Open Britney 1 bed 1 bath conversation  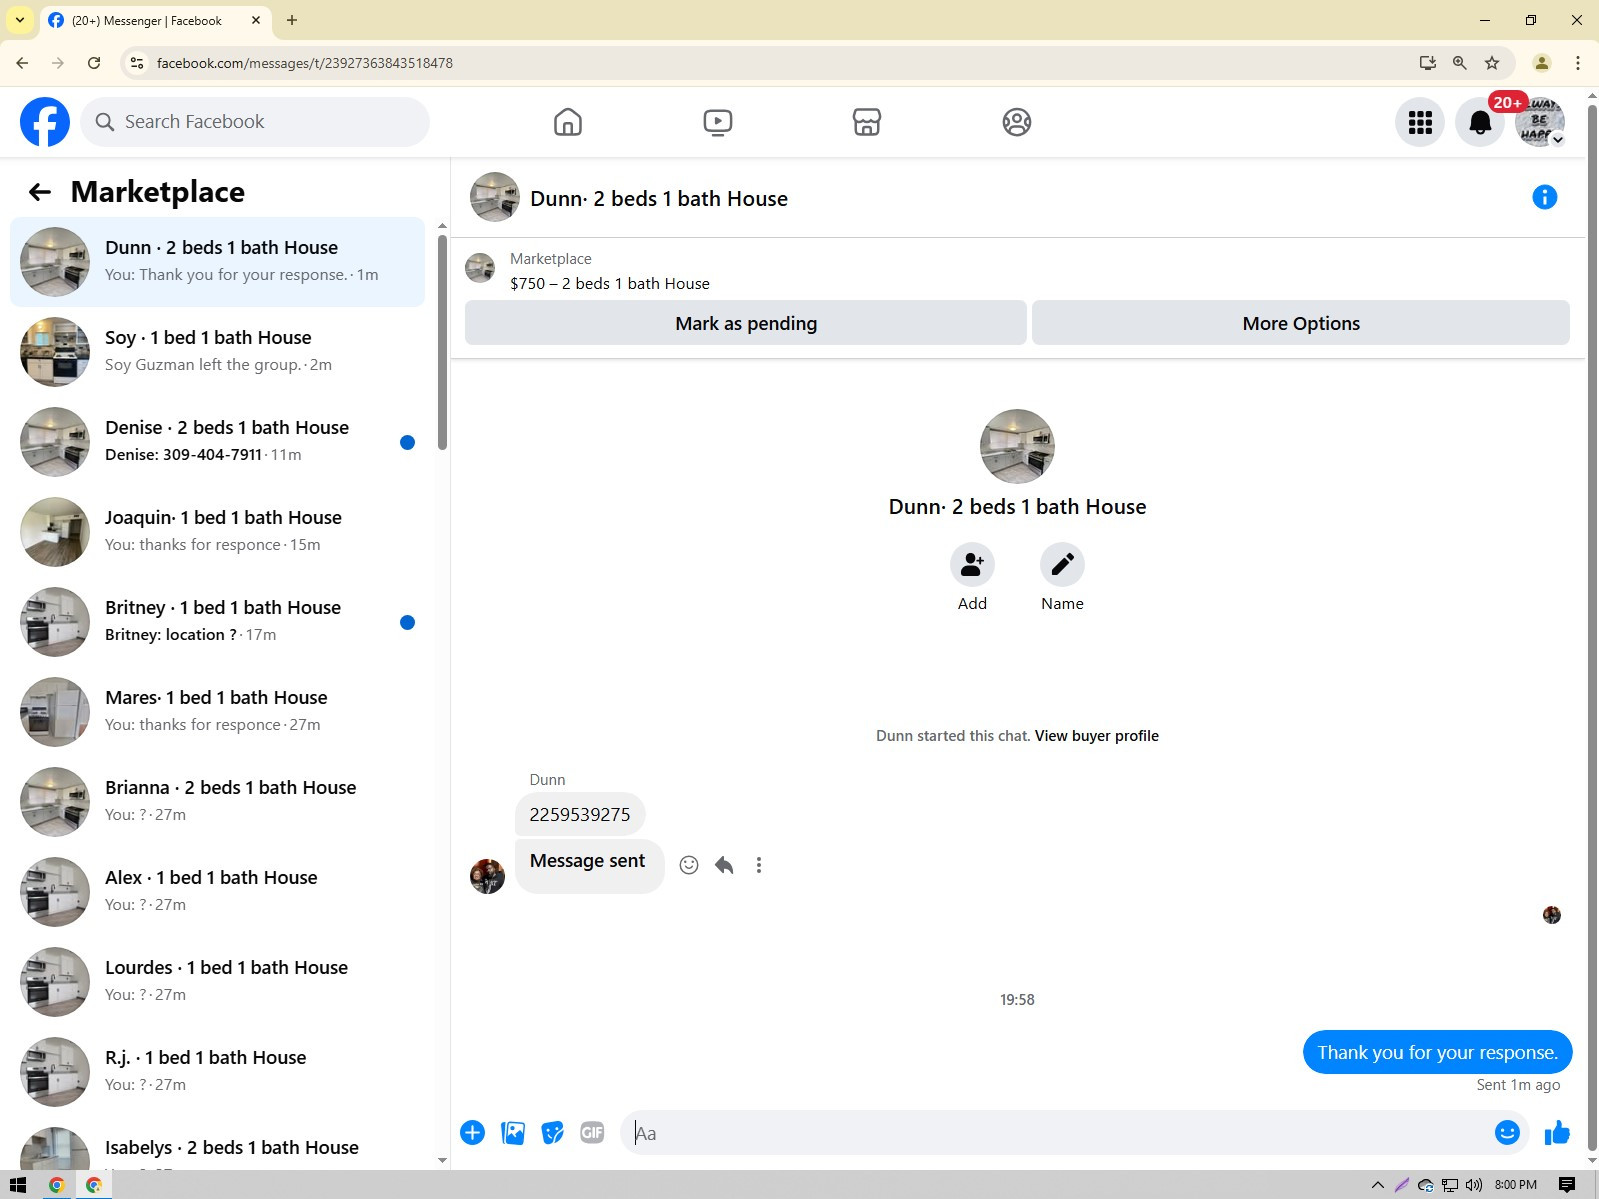pos(217,622)
